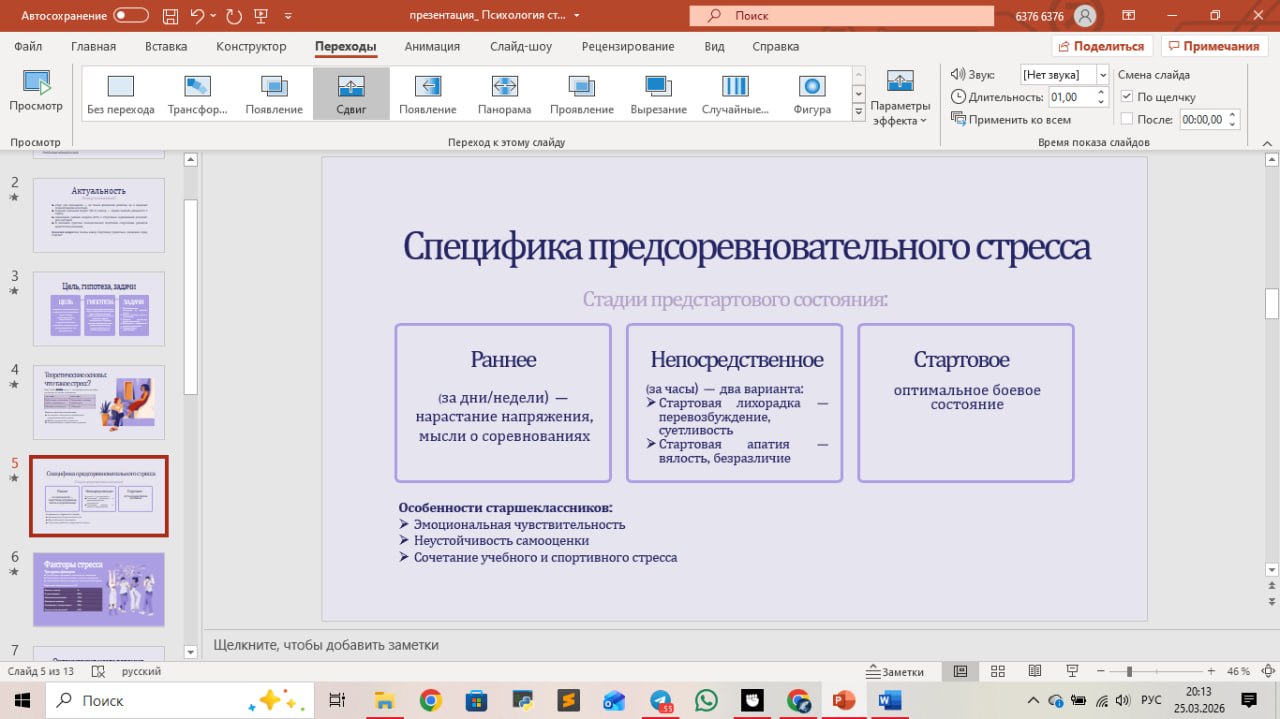The width and height of the screenshot is (1280, 719).
Task: Switch to Slide Sorter view icon
Action: pos(997,671)
